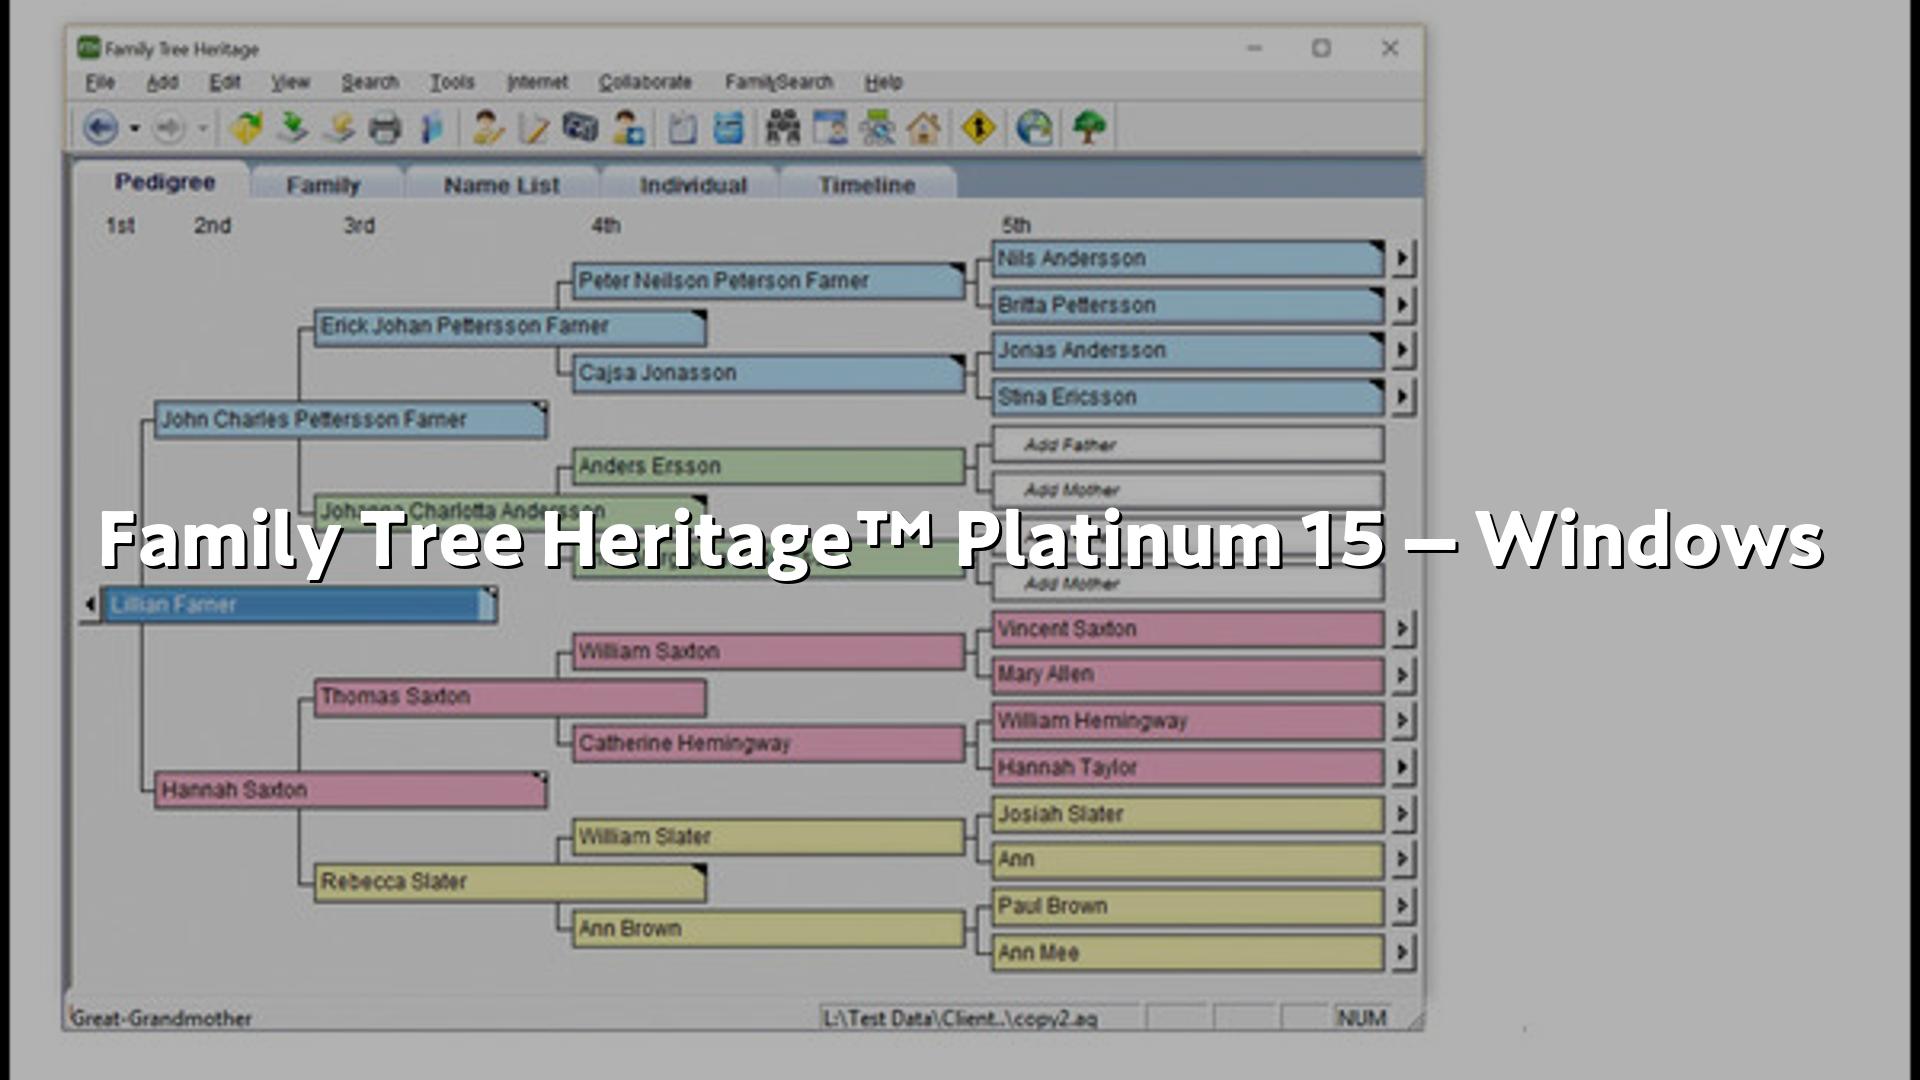Open the Help menu
1920x1080 pixels.
pos(883,82)
